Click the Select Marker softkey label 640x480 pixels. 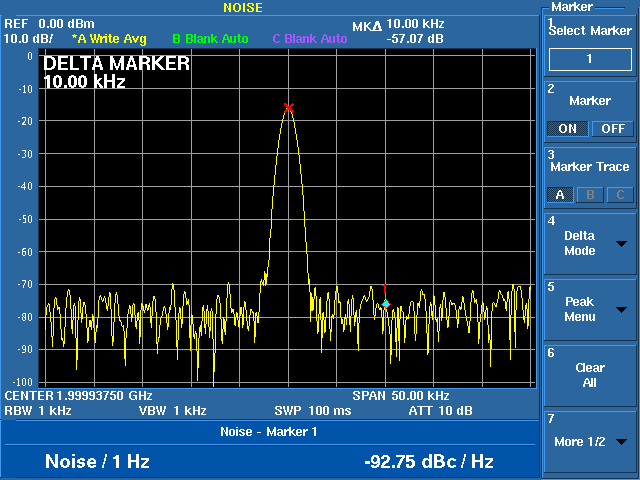[x=590, y=31]
